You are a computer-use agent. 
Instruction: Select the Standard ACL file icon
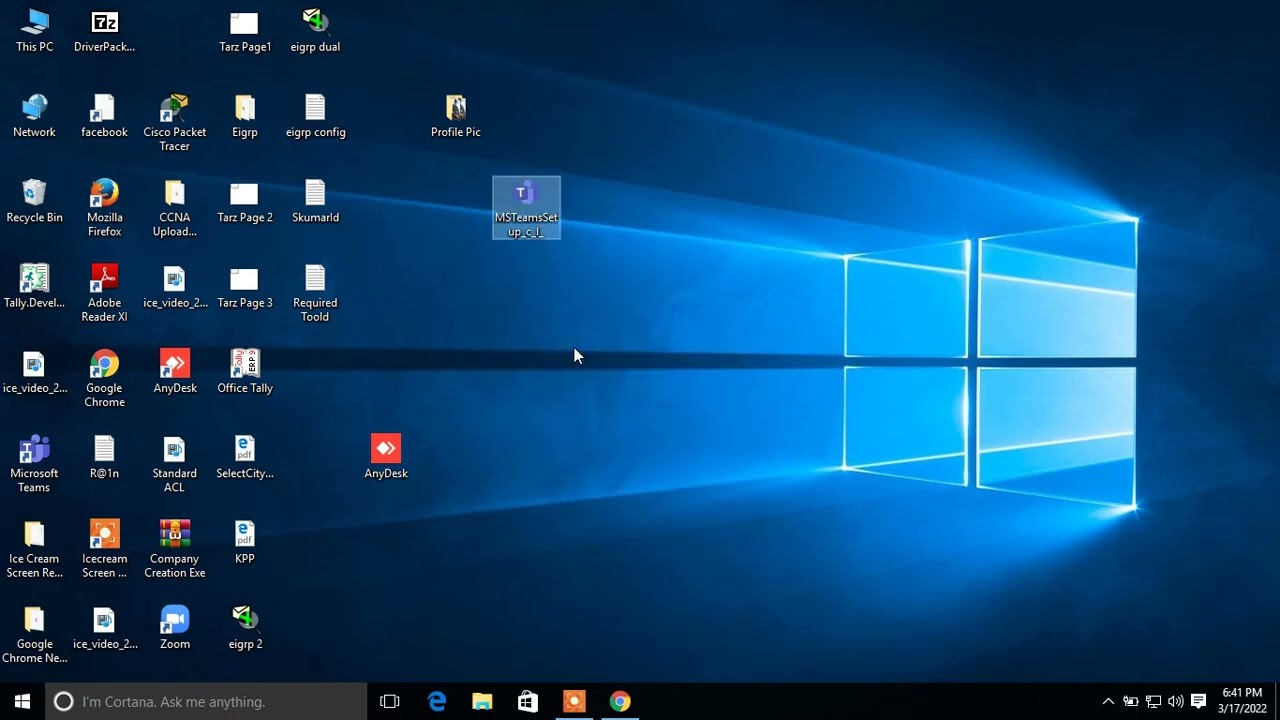click(174, 464)
